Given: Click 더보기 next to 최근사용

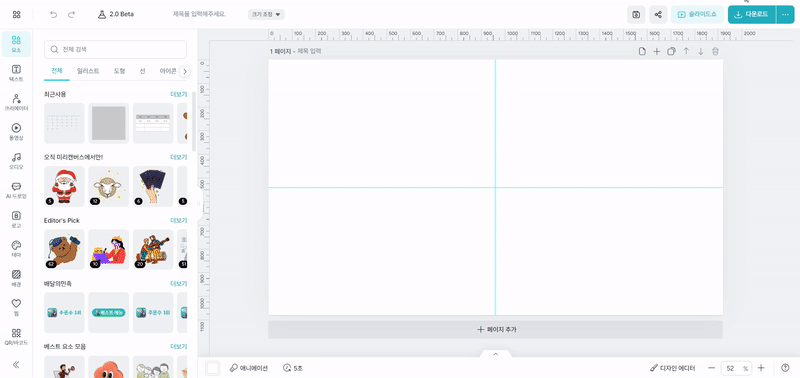Looking at the screenshot, I should [178, 94].
